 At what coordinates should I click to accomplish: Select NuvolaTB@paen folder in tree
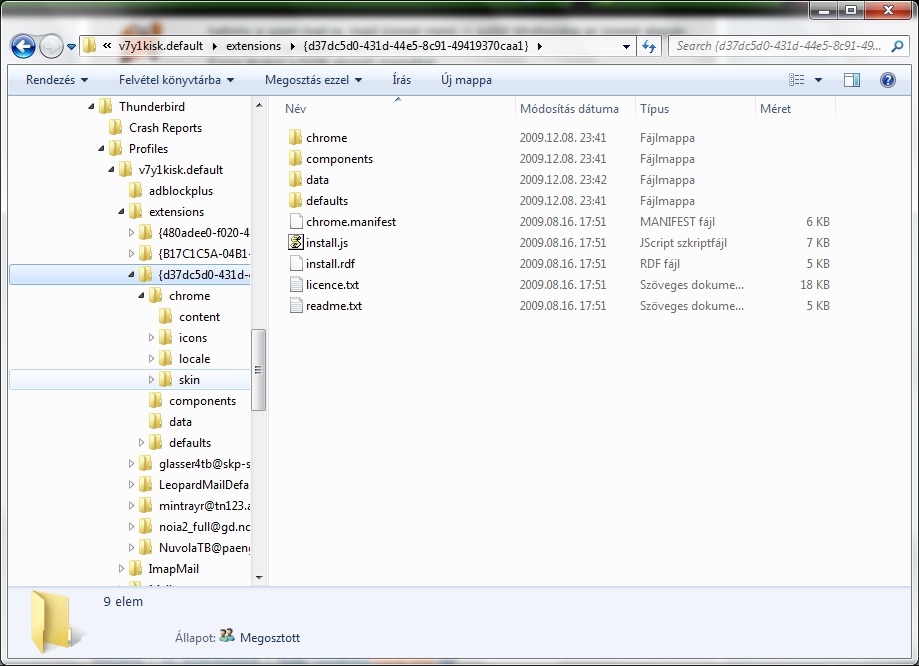pos(194,548)
